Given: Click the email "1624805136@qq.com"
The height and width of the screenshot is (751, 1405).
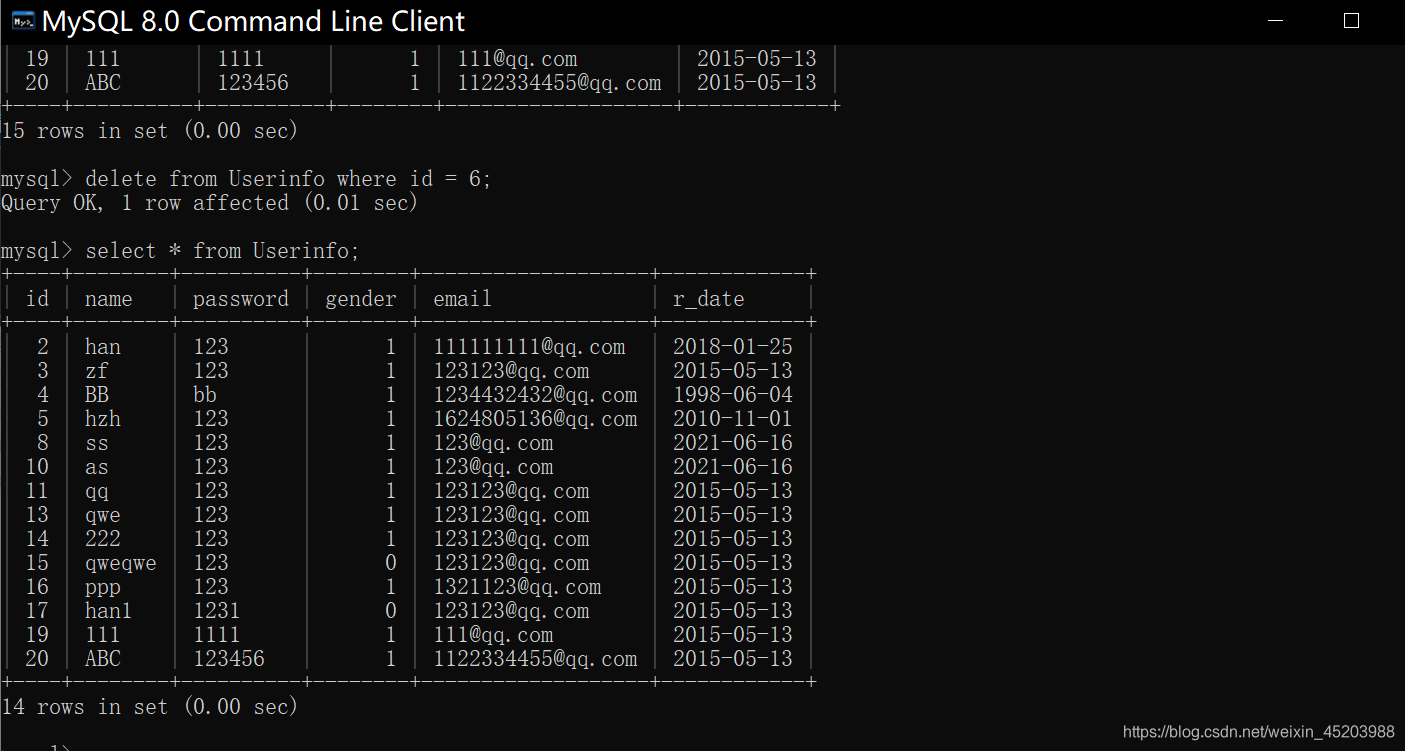Looking at the screenshot, I should click(x=535, y=419).
